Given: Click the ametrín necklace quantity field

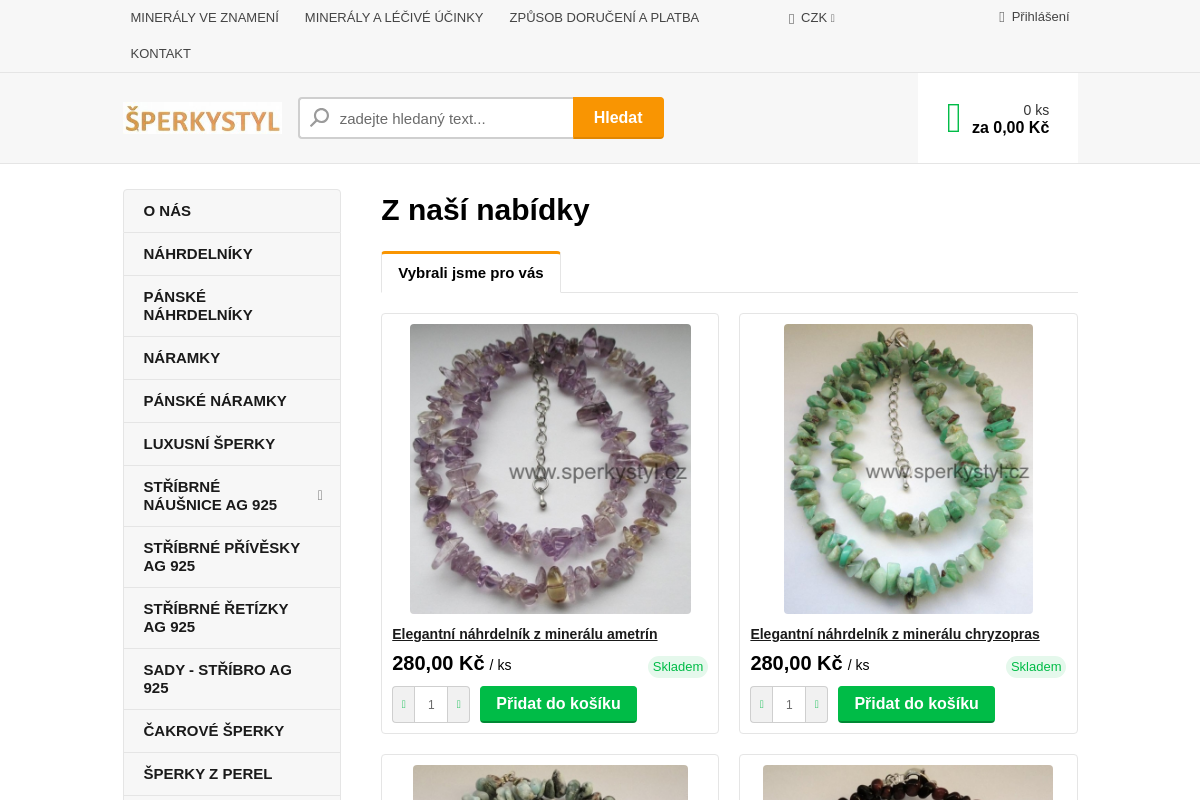Looking at the screenshot, I should (x=431, y=704).
